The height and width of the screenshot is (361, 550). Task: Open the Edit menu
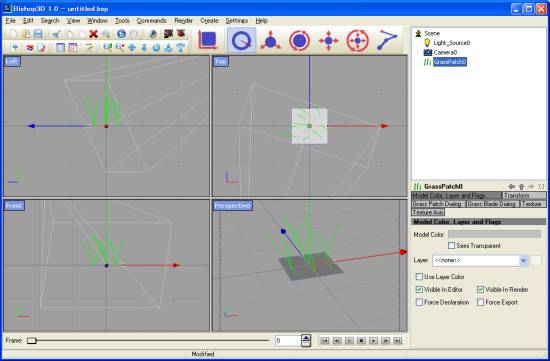[x=28, y=21]
